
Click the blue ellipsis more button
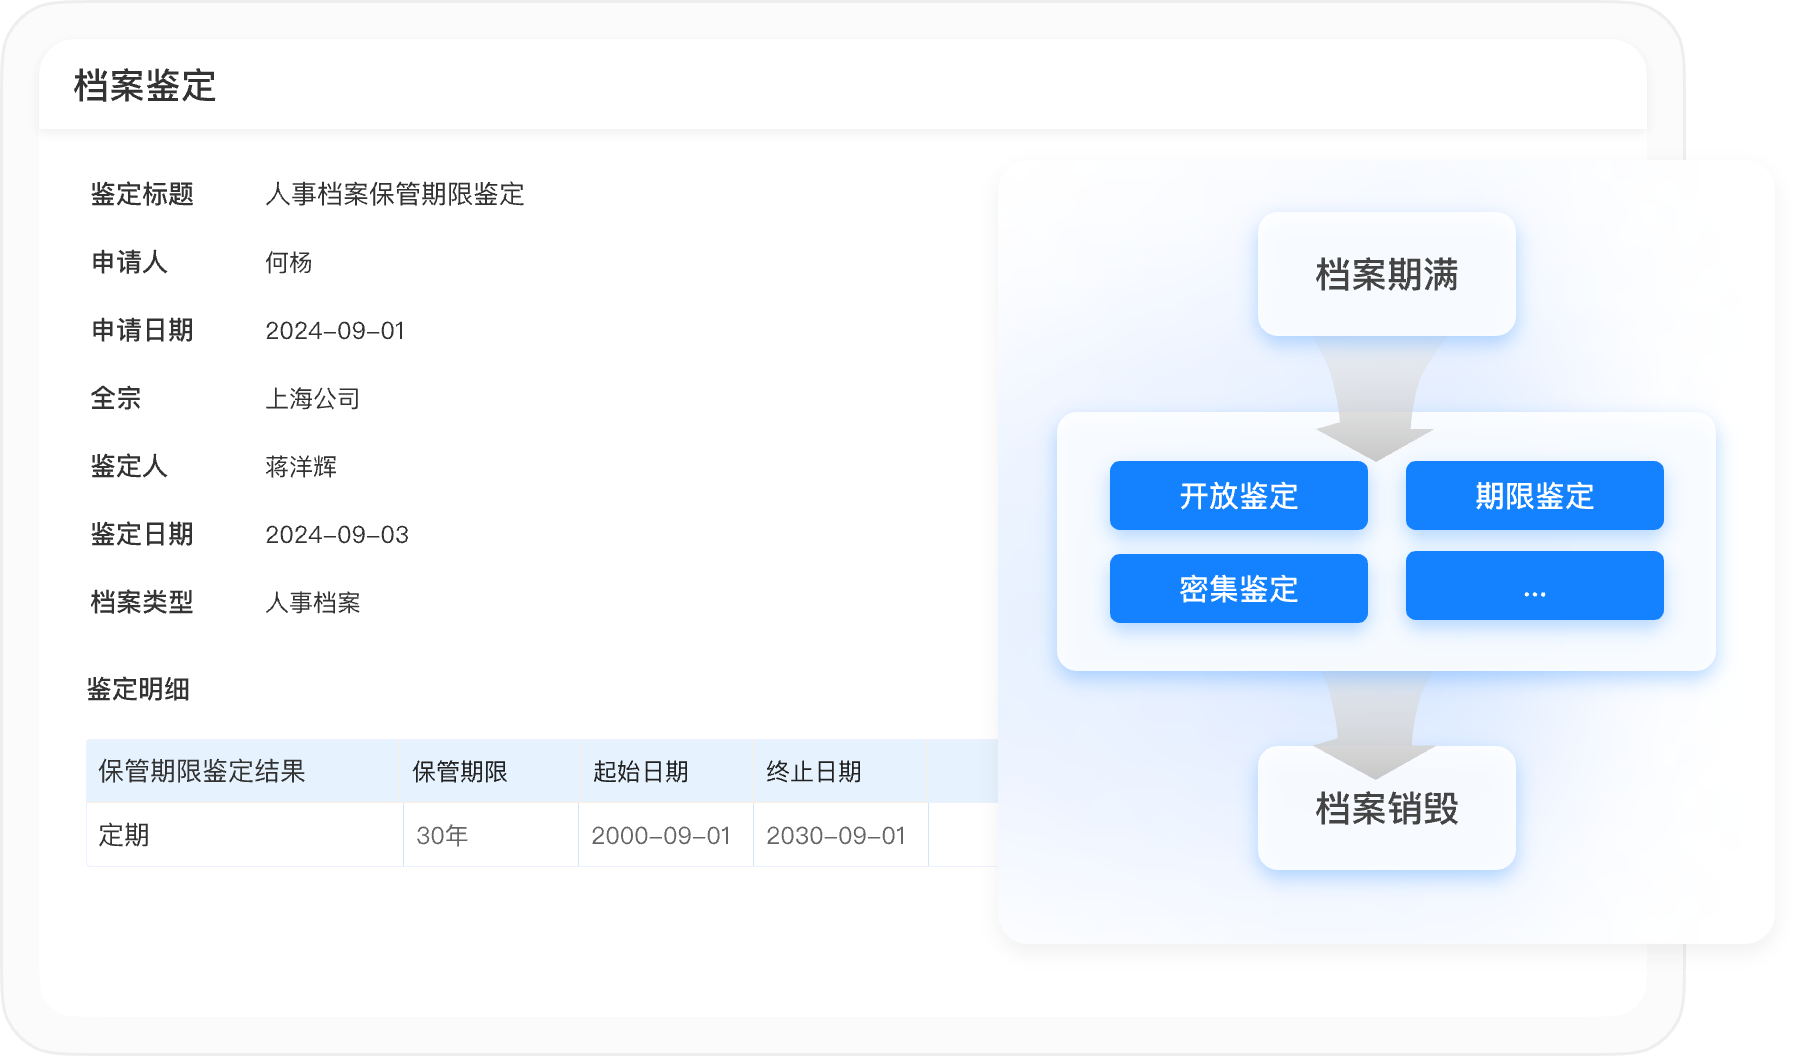(1534, 587)
